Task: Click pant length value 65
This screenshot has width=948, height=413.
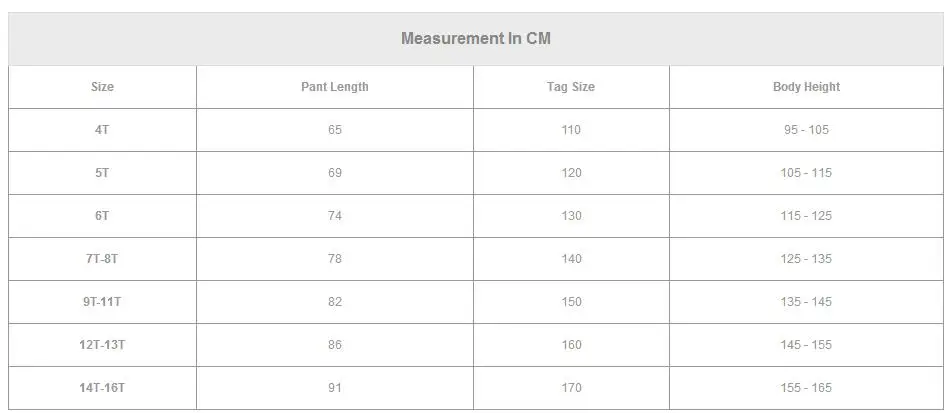Action: pyautogui.click(x=334, y=129)
